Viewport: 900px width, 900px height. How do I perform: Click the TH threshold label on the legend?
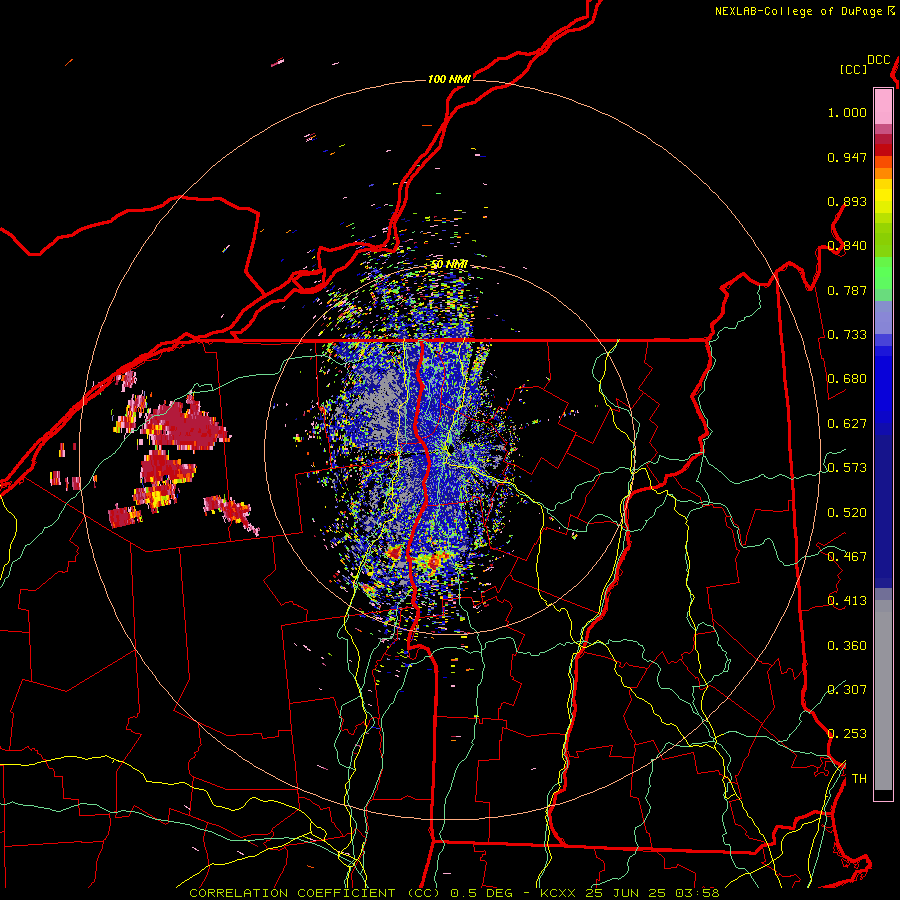859,779
